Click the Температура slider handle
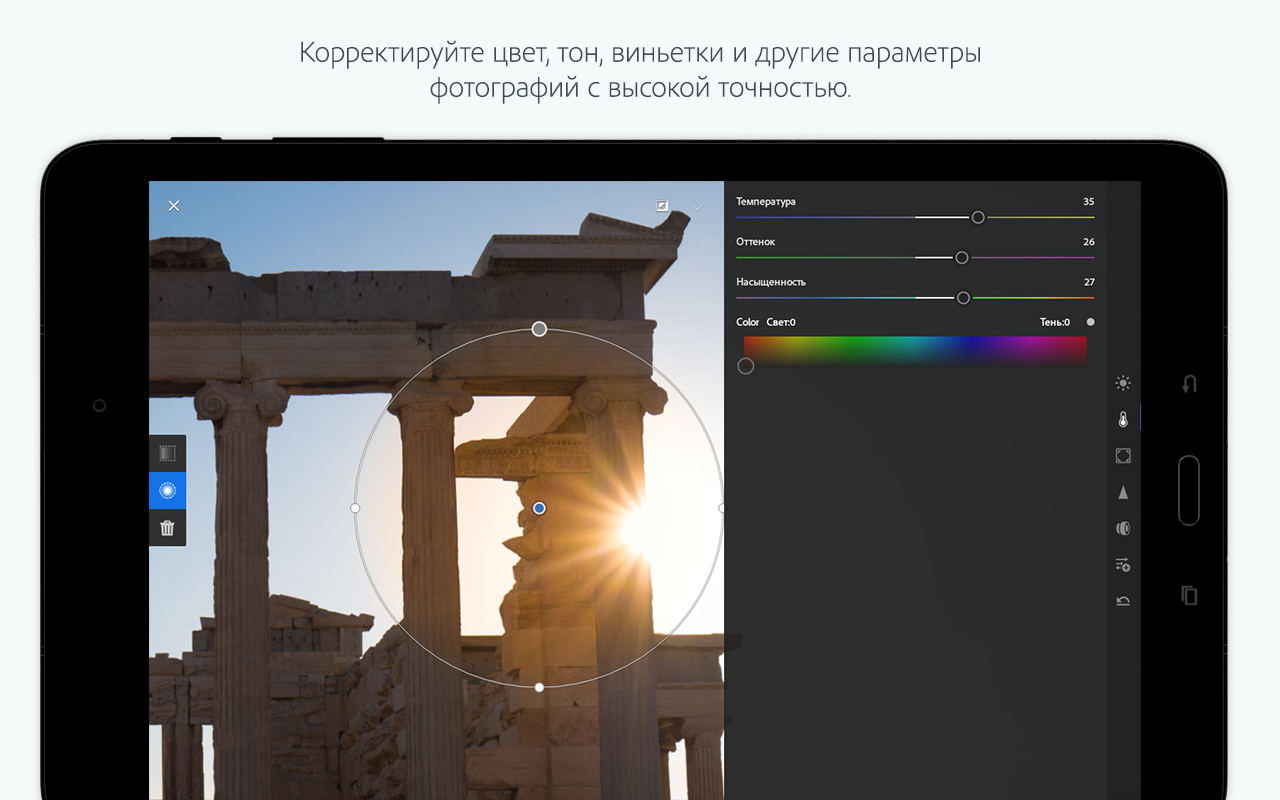The width and height of the screenshot is (1280, 800). pyautogui.click(x=978, y=218)
